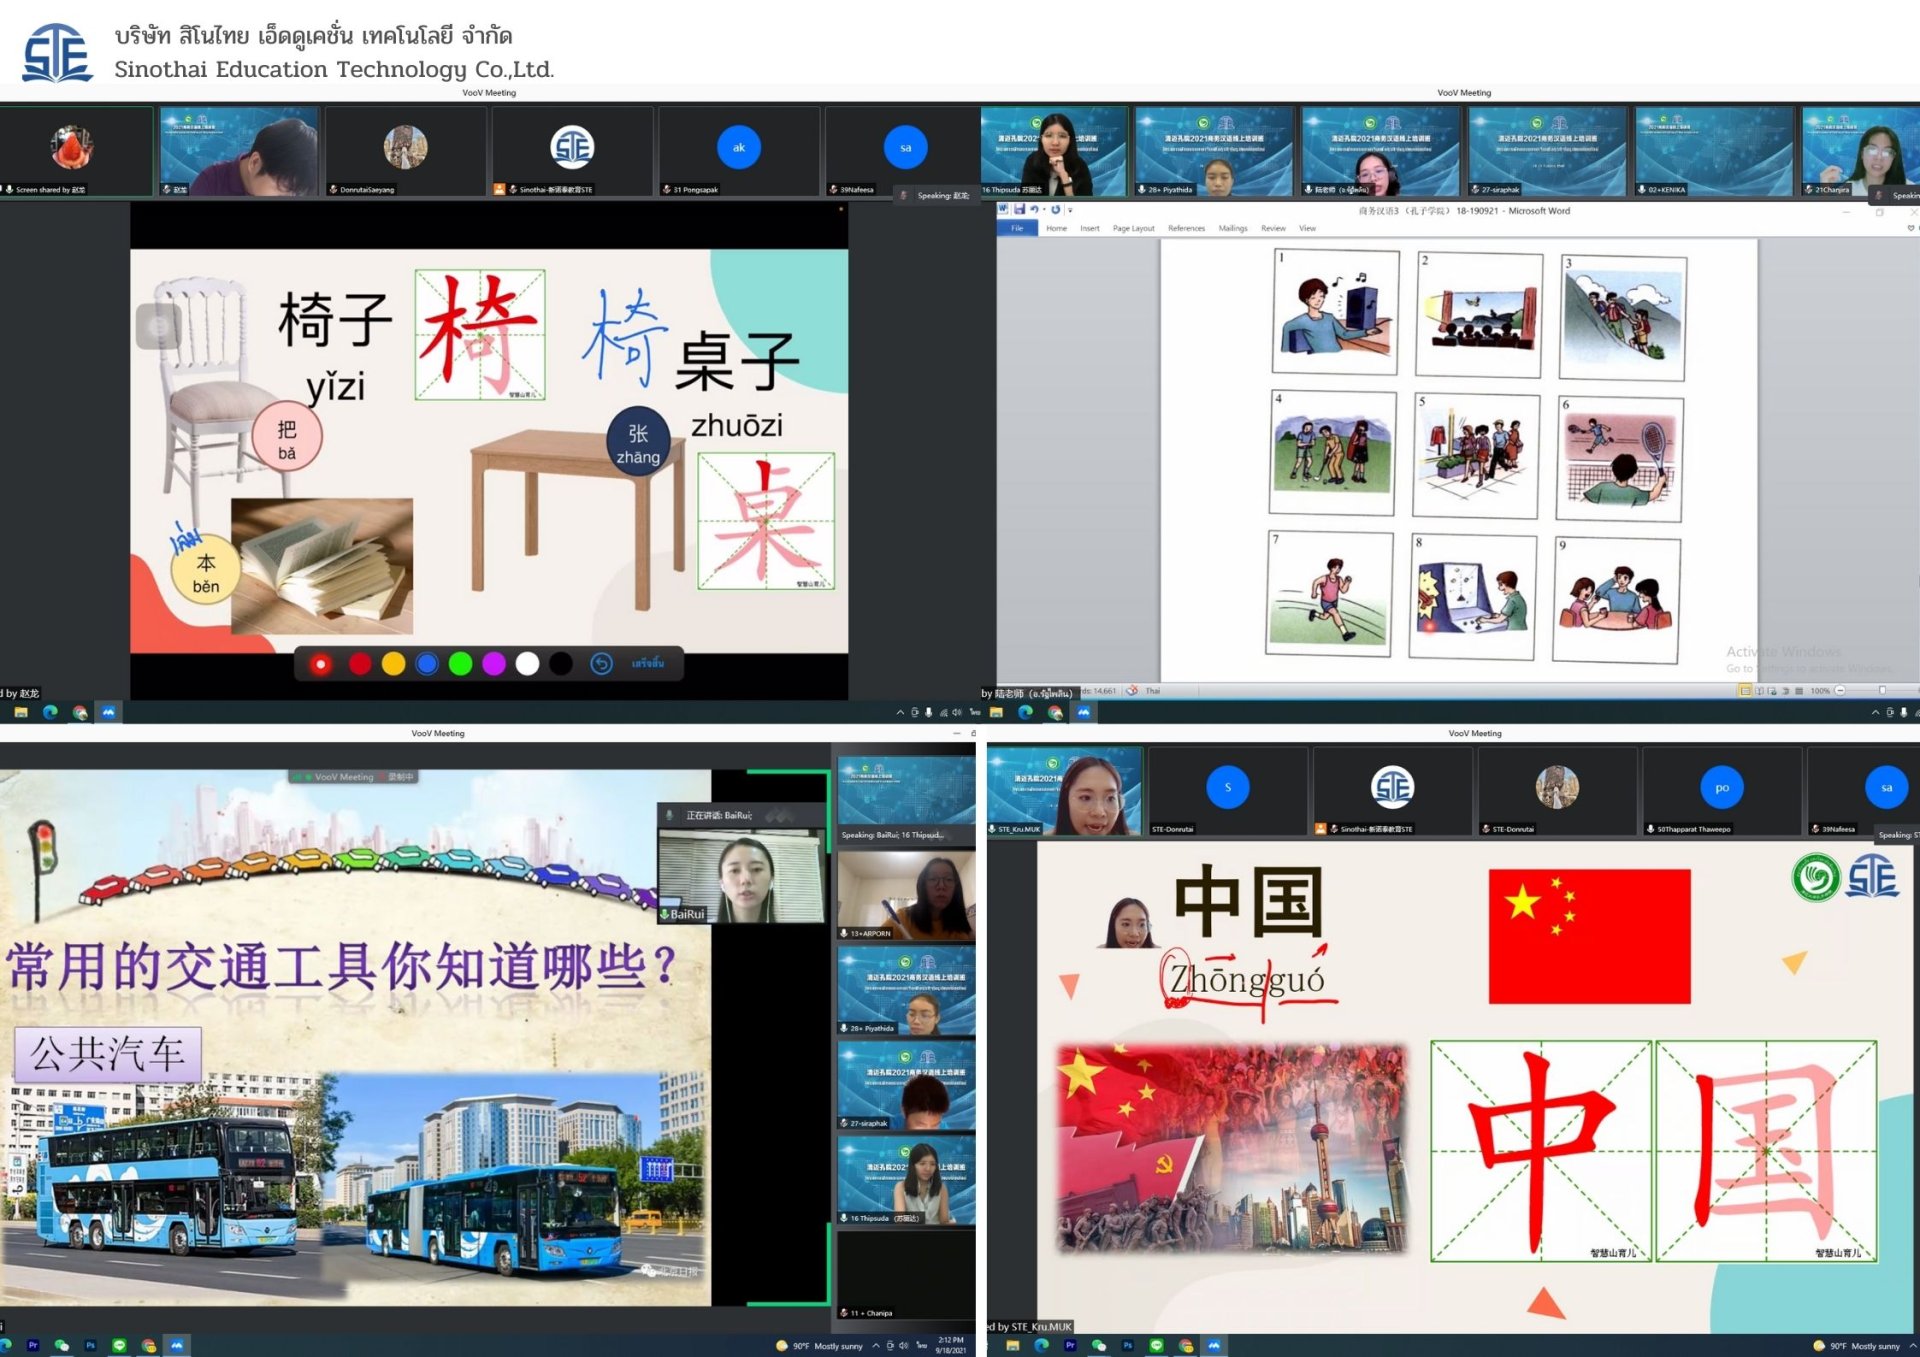Show hidden tray icons in top-left taskbar
Screen dimensions: 1920x1357
900,713
